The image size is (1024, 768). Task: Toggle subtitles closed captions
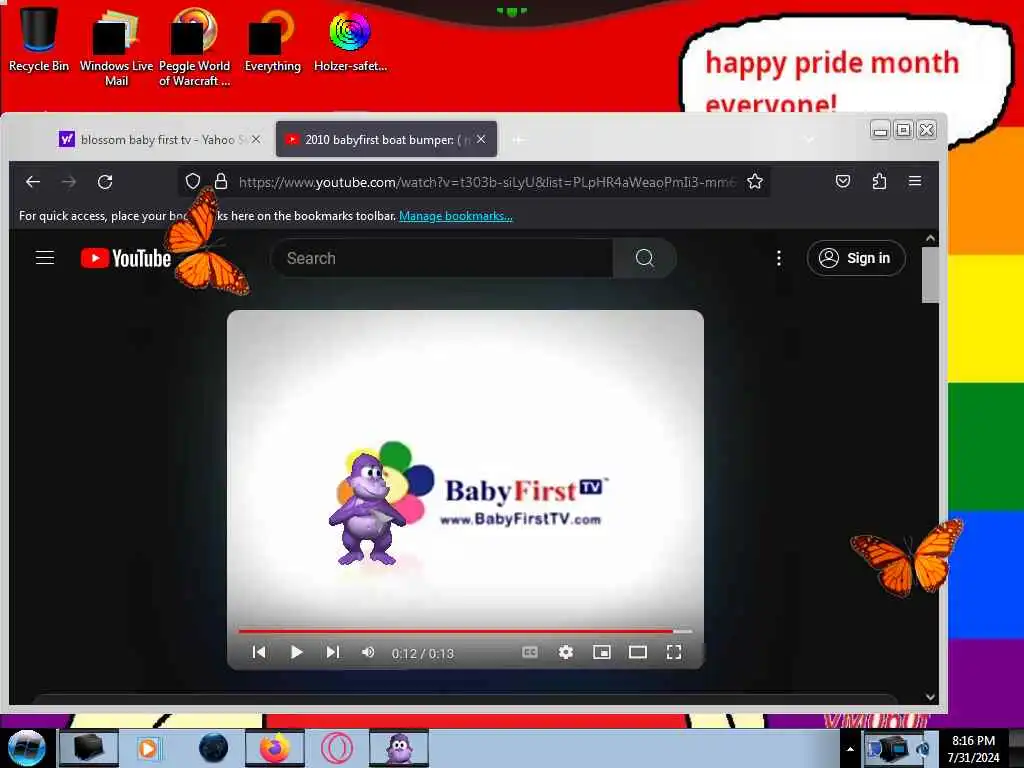[x=530, y=652]
